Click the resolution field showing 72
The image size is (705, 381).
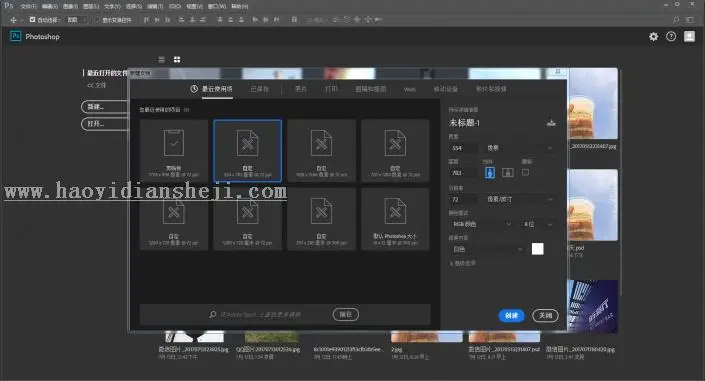(x=464, y=199)
